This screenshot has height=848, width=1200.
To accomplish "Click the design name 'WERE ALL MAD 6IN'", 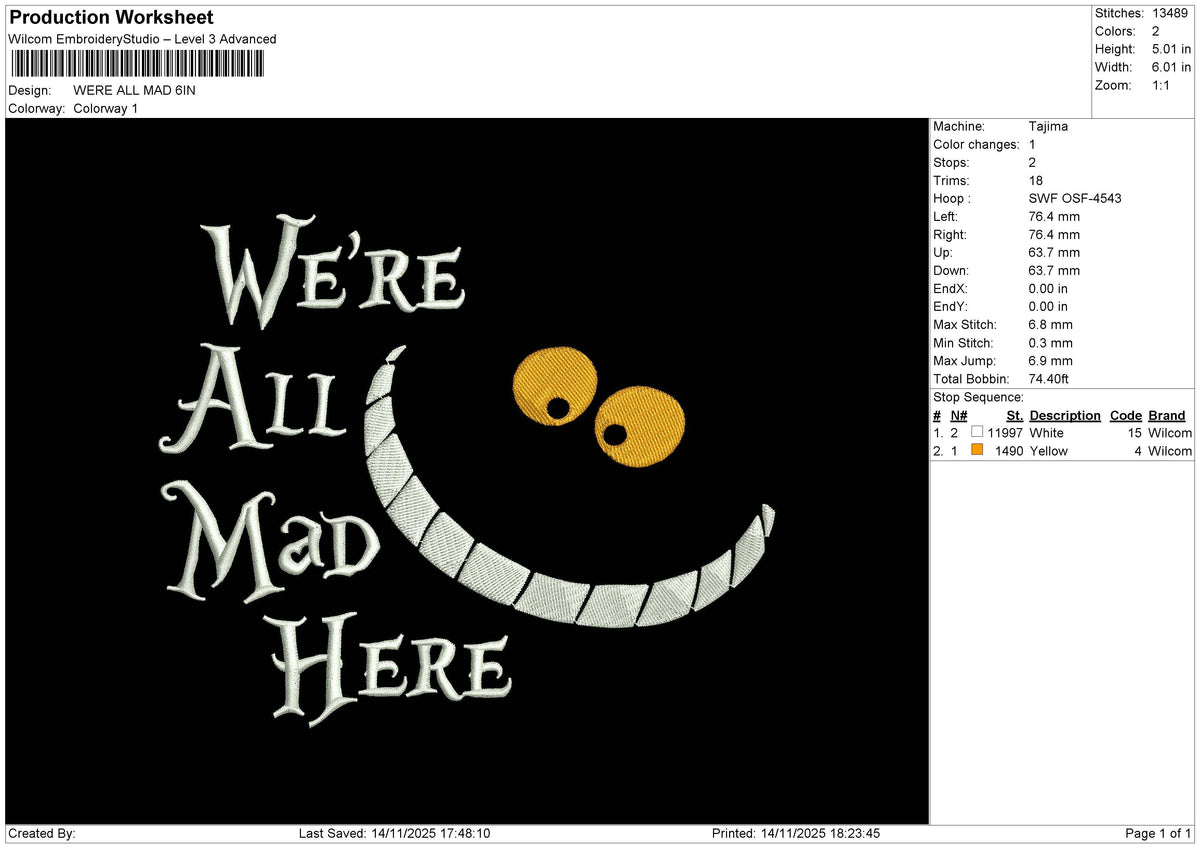I will [135, 90].
